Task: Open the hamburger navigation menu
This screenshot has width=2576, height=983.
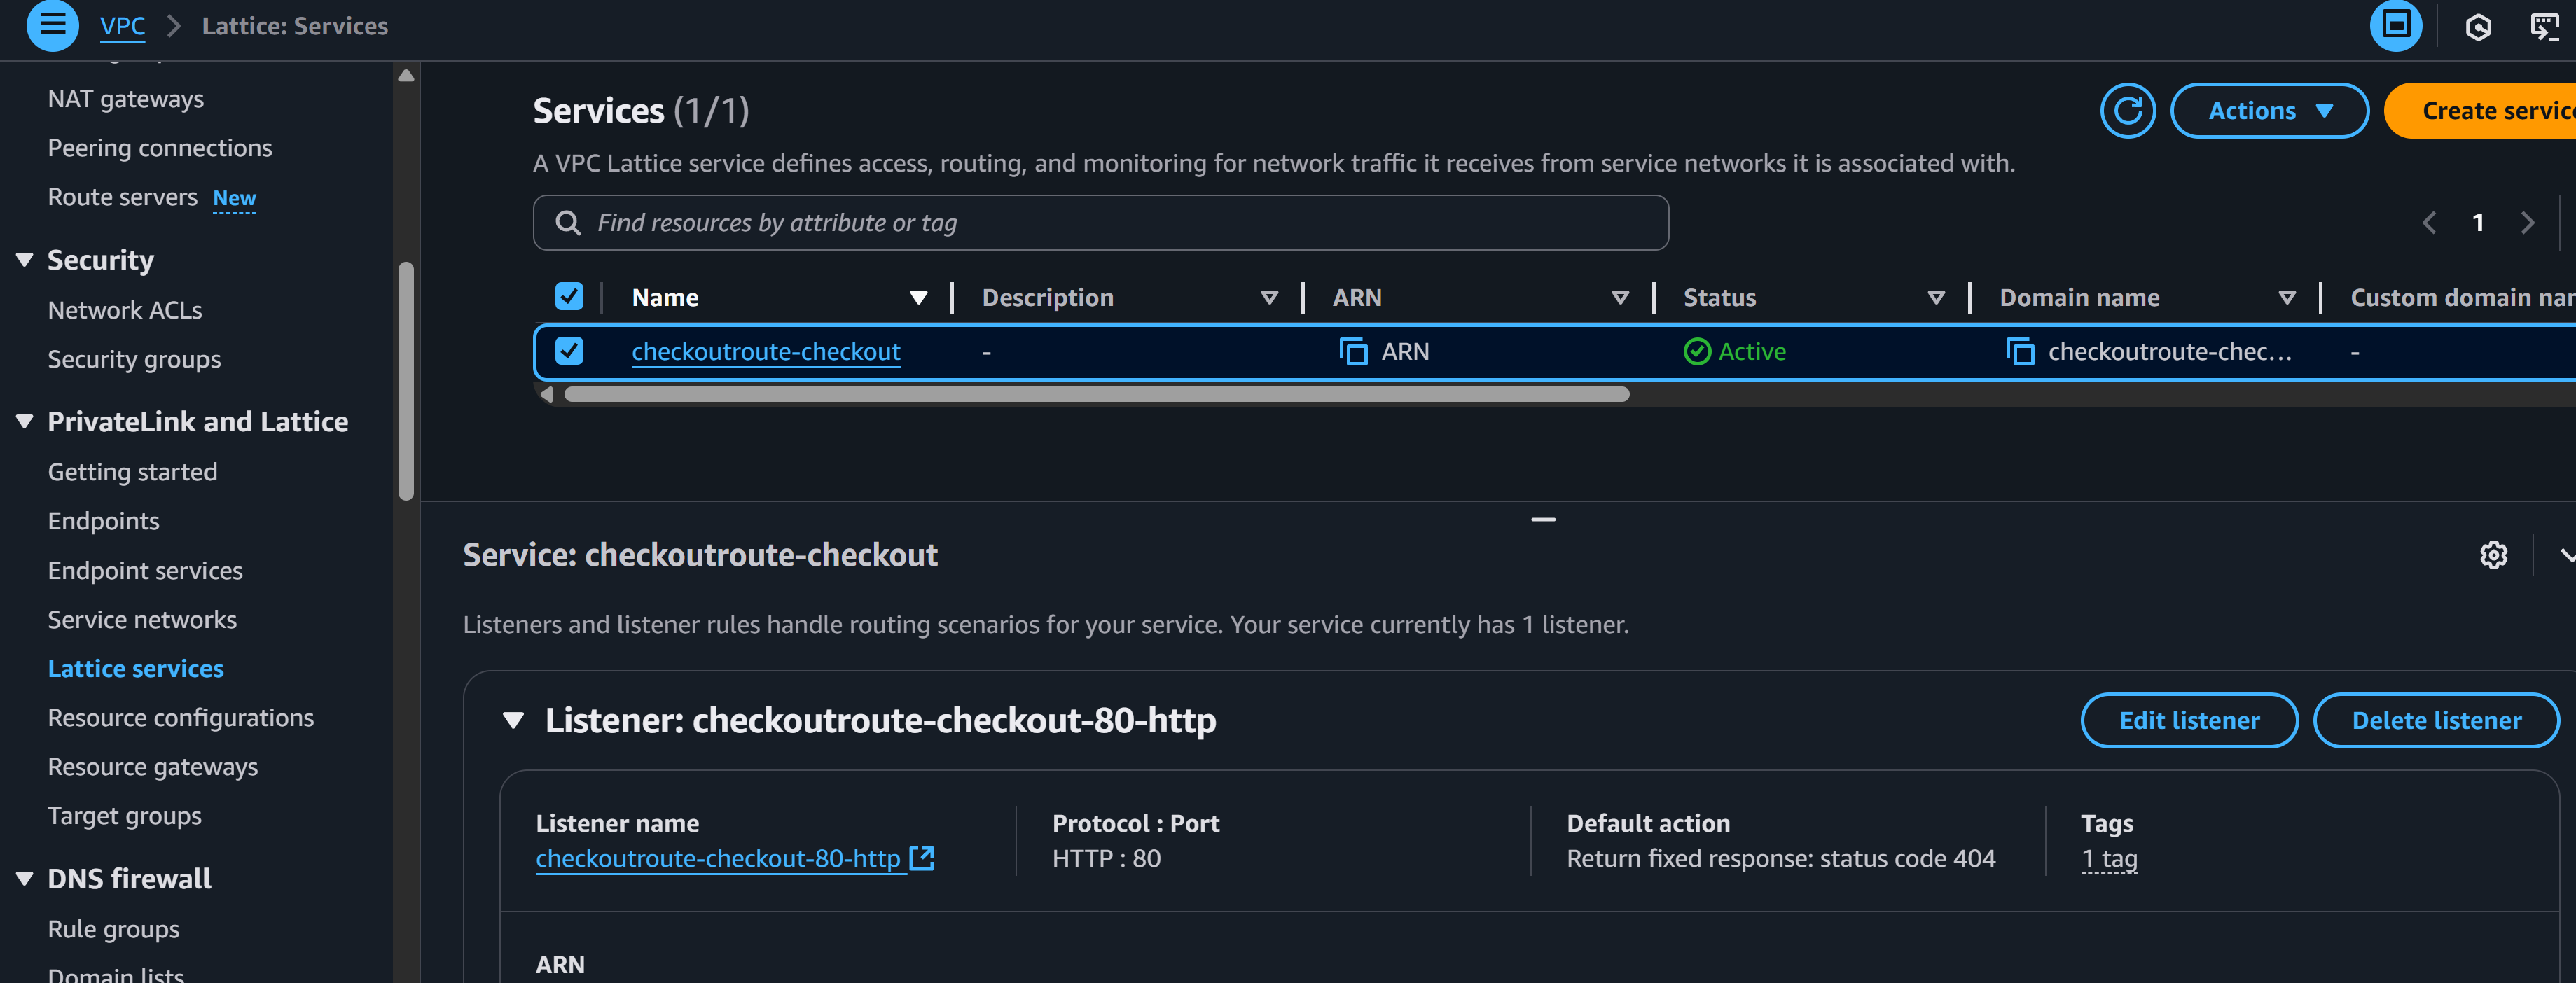Action: tap(52, 25)
